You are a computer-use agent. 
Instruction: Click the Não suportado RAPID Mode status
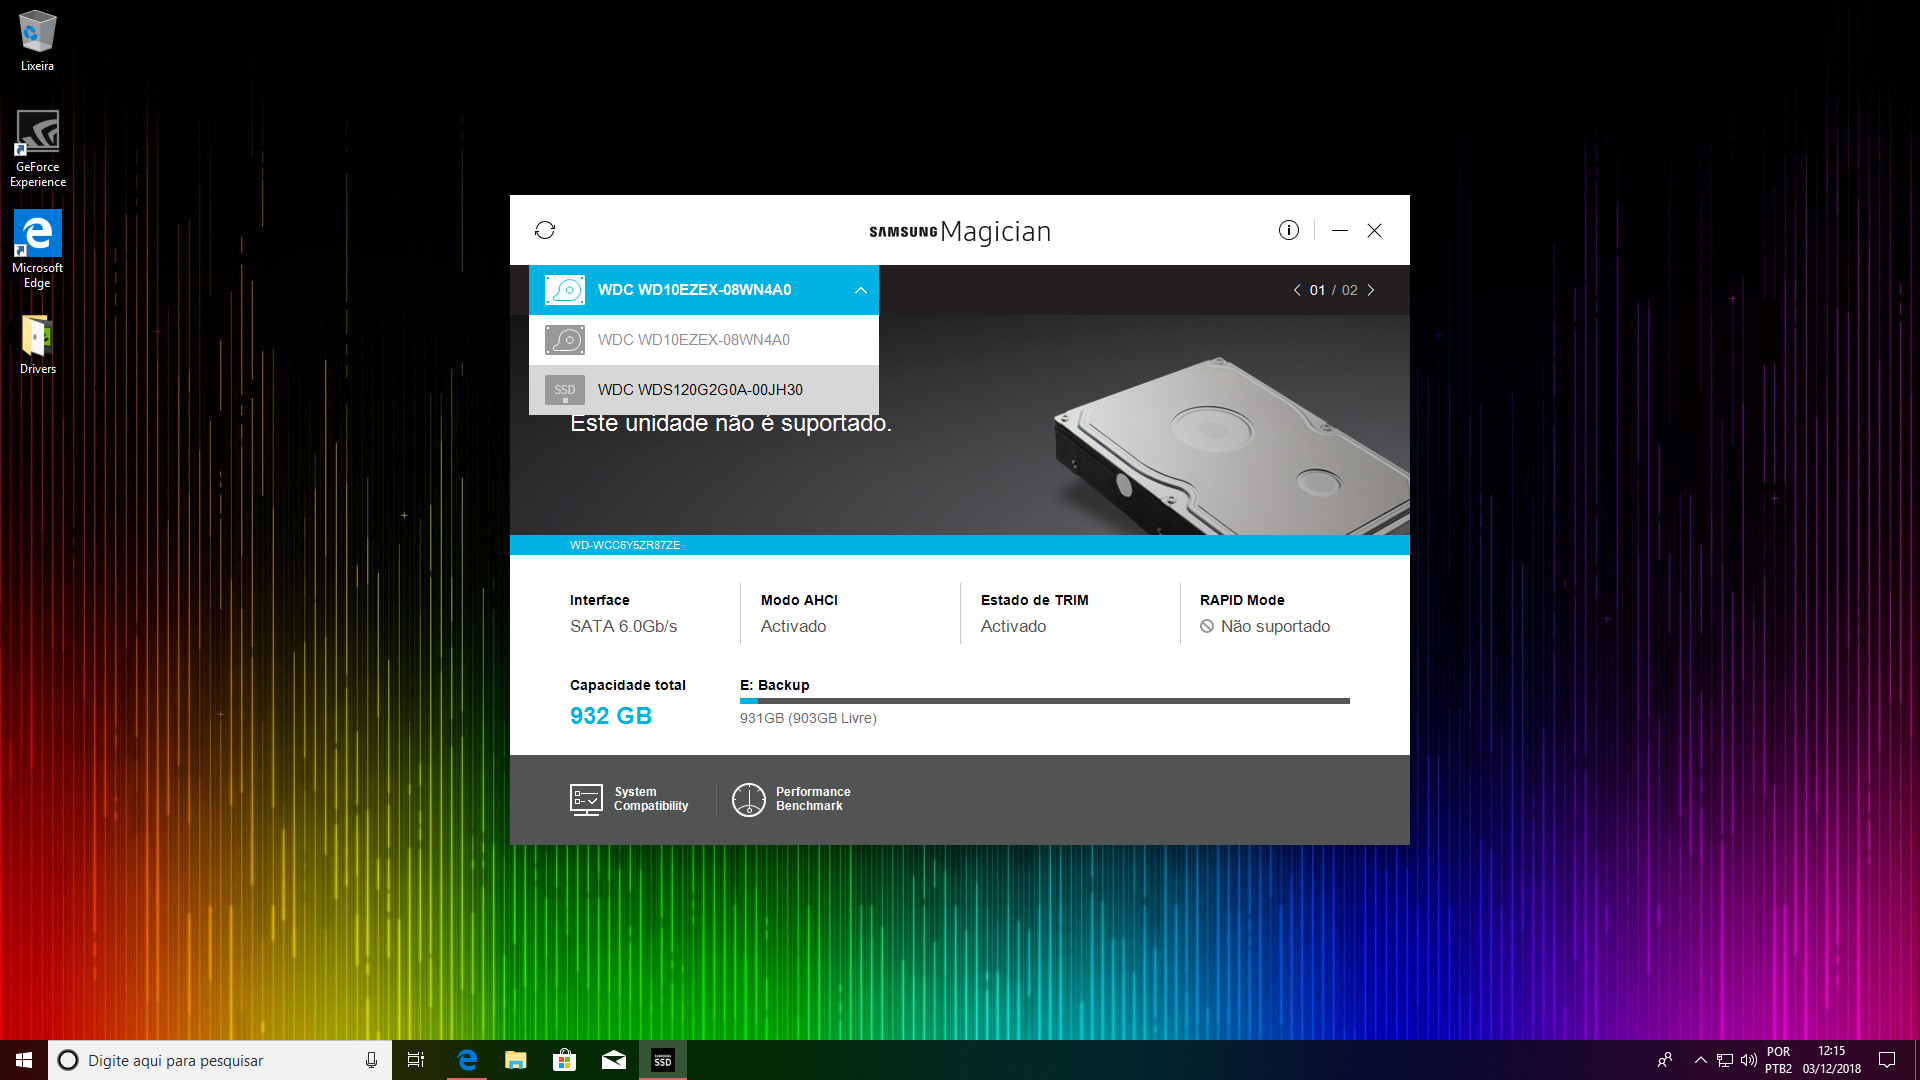tap(1265, 626)
